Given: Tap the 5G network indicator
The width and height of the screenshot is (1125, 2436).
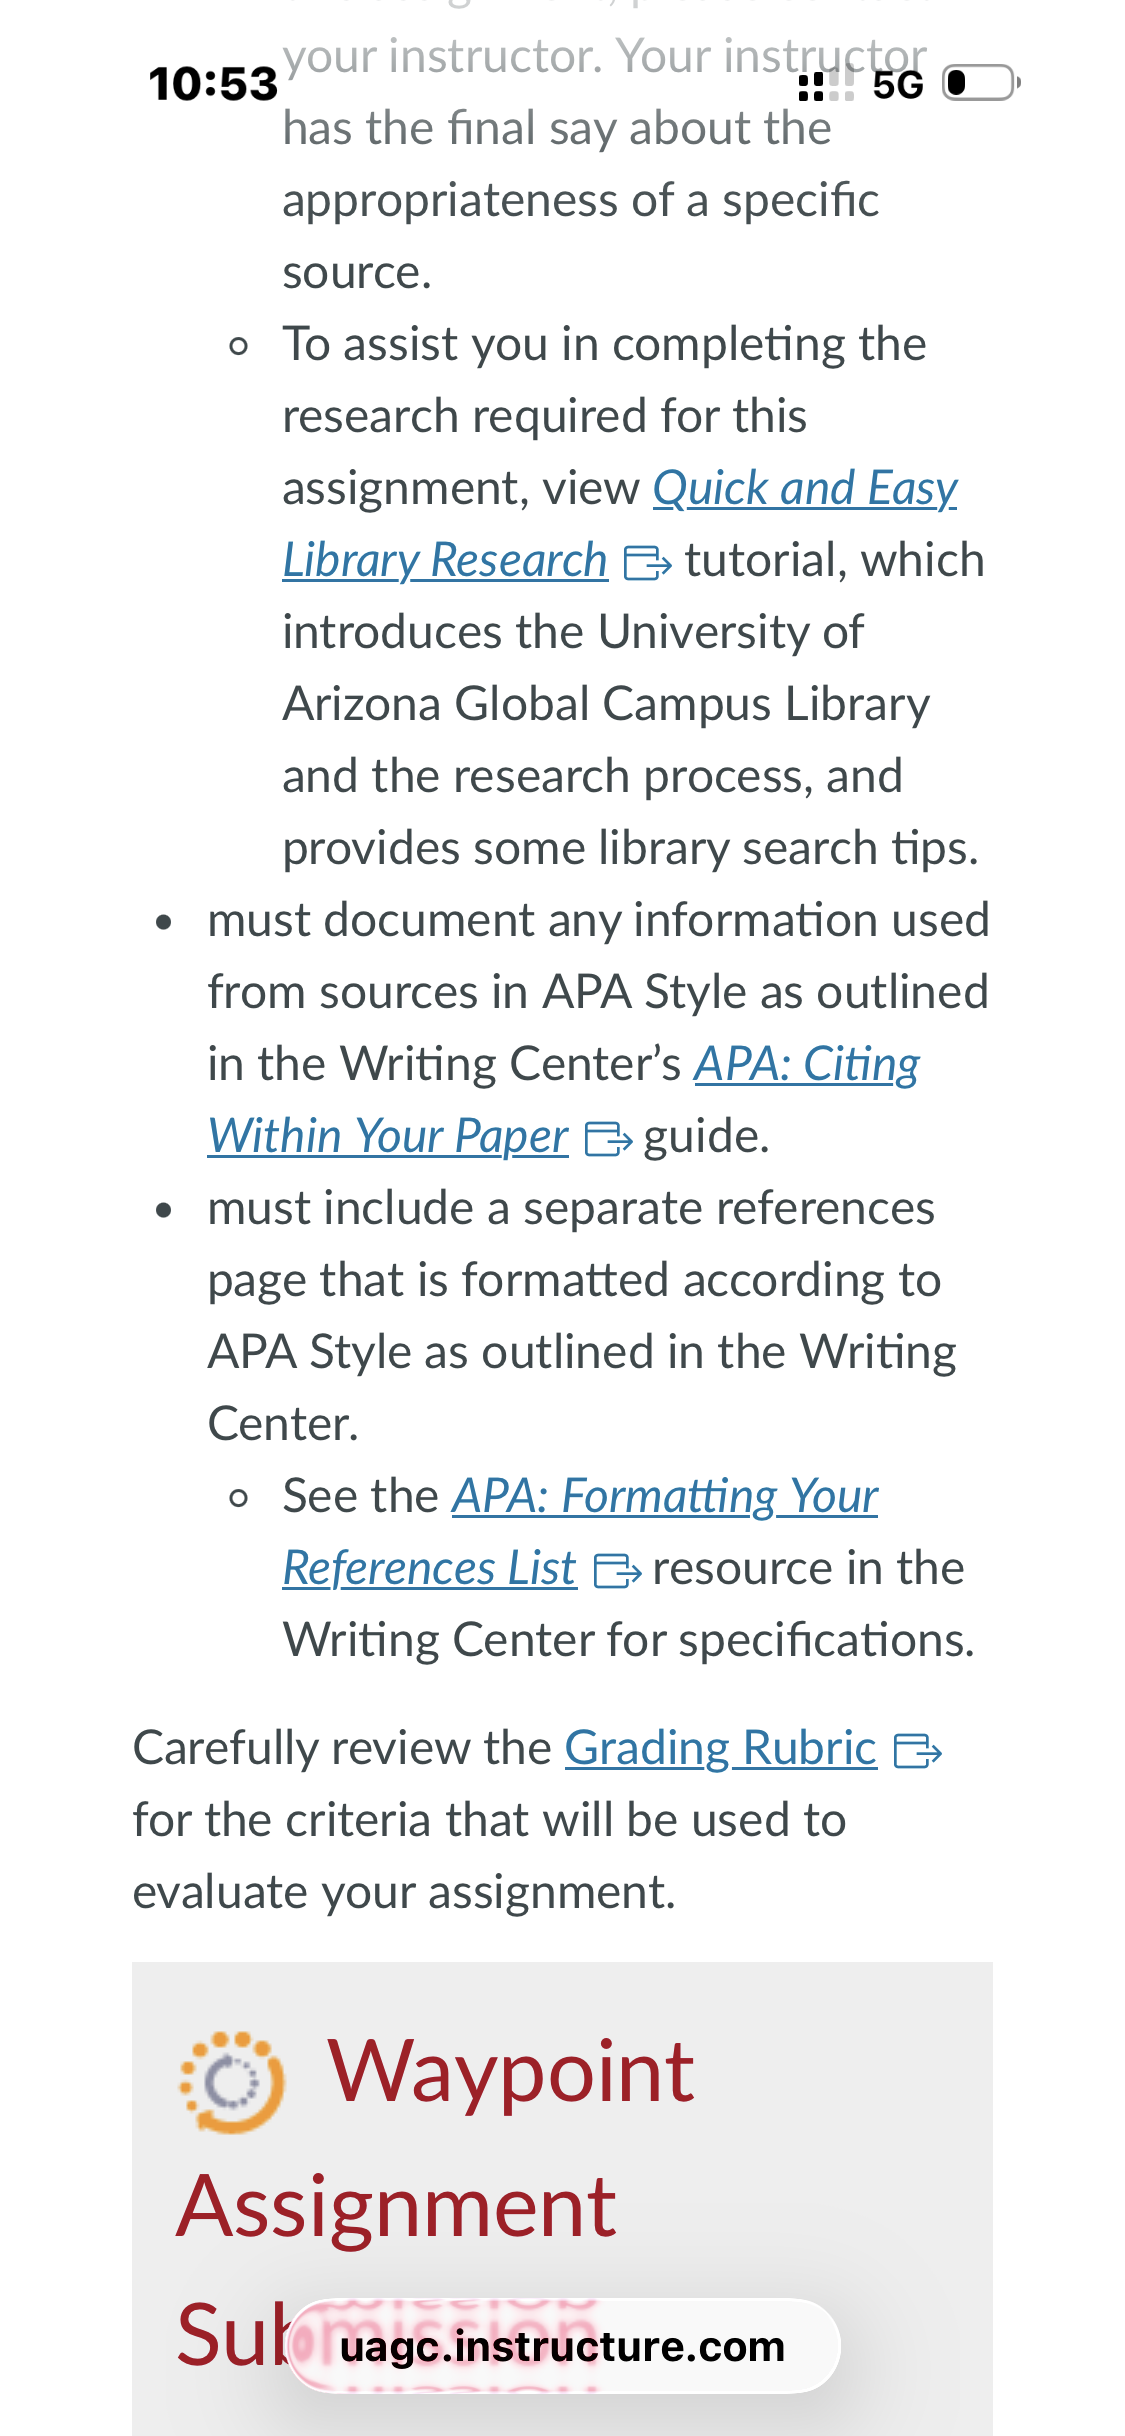Looking at the screenshot, I should click(x=897, y=85).
